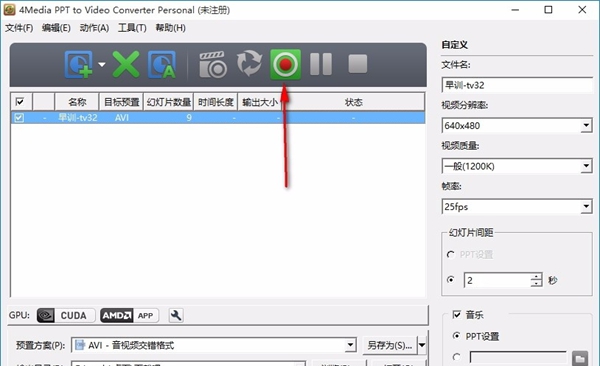The width and height of the screenshot is (600, 366).
Task: Click the 时间长度 column header
Action: point(216,102)
